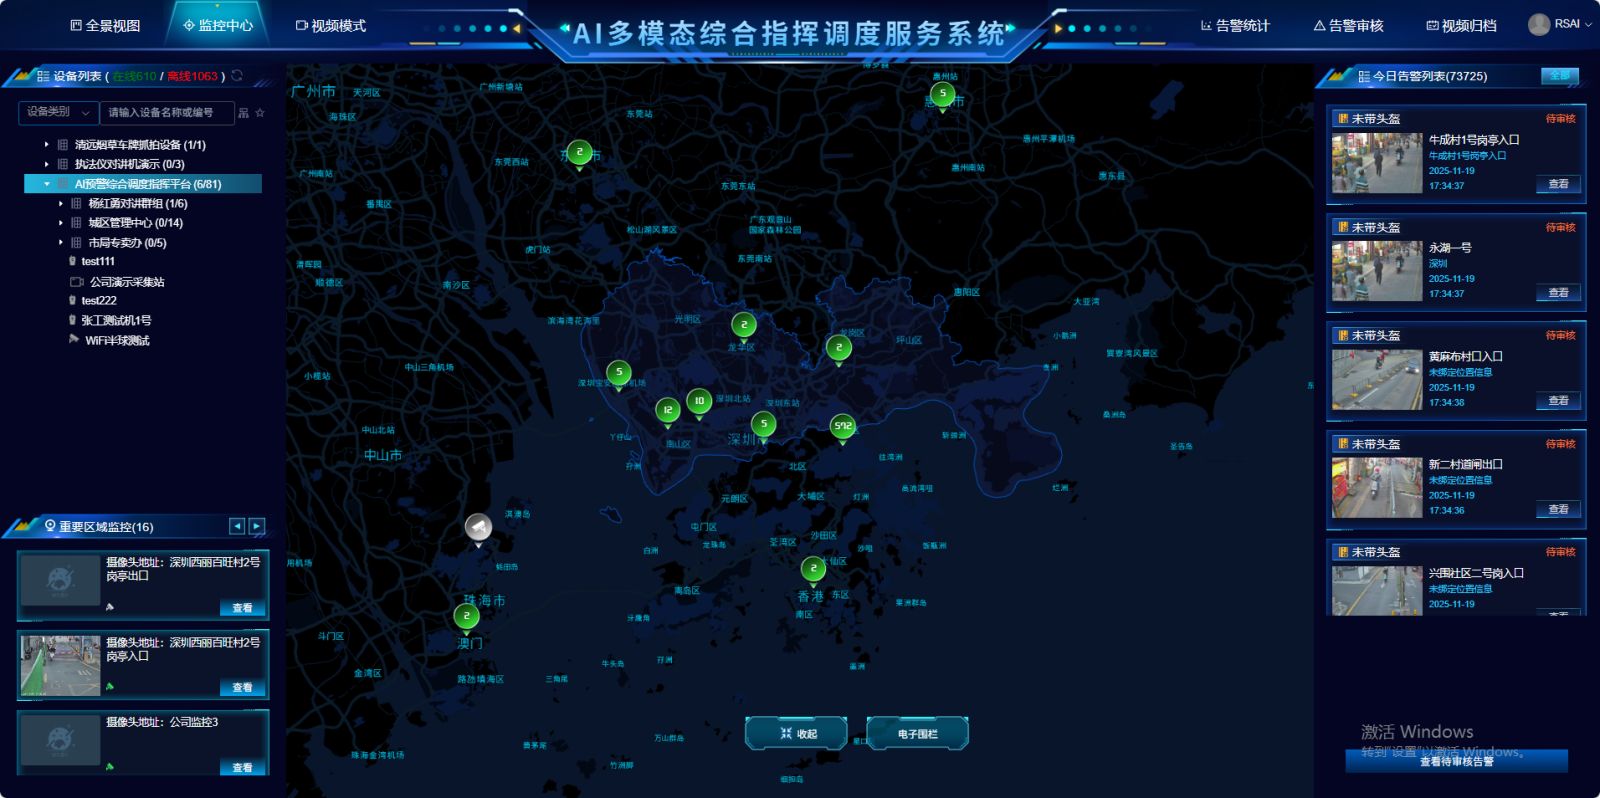Show next important area monitoring cameras
This screenshot has width=1600, height=798.
point(257,526)
